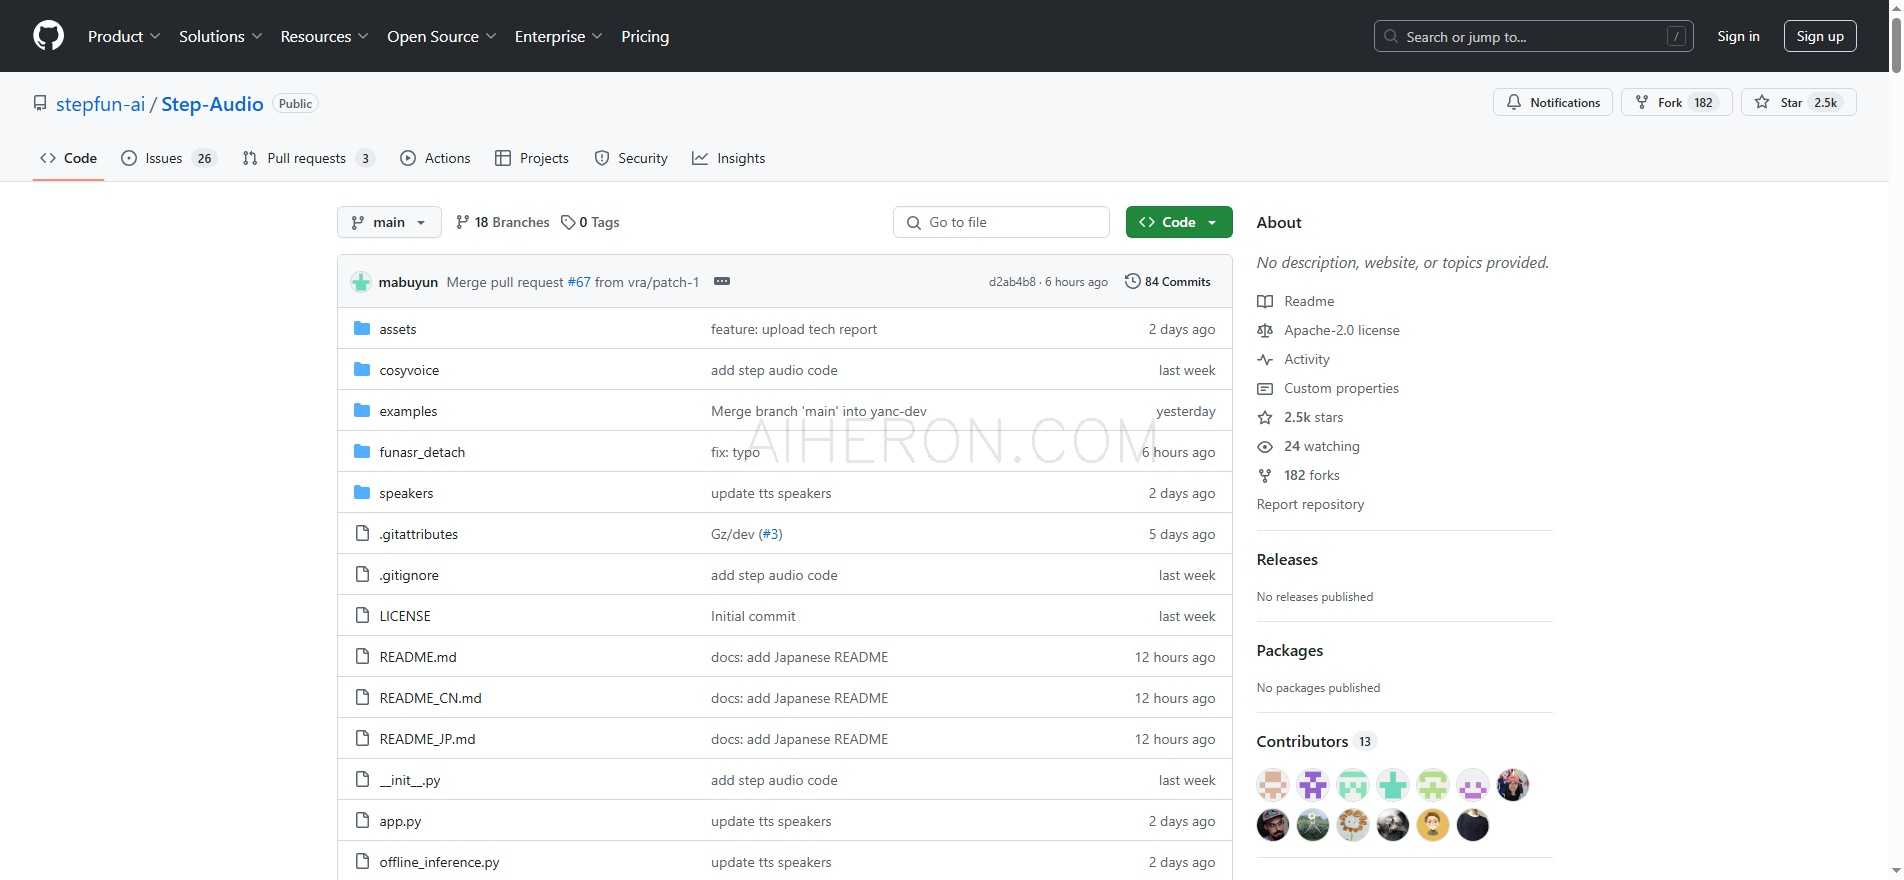Star the repository
1904x880 pixels.
pyautogui.click(x=1798, y=102)
